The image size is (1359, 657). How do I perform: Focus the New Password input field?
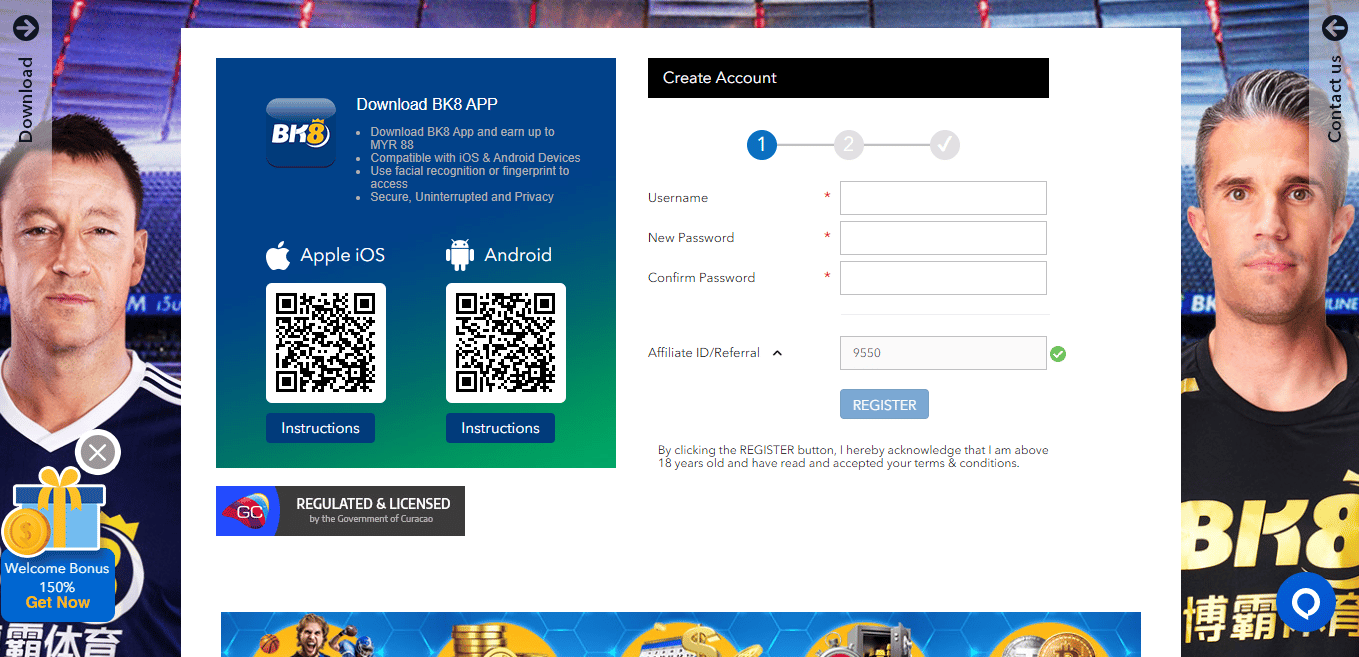point(943,238)
